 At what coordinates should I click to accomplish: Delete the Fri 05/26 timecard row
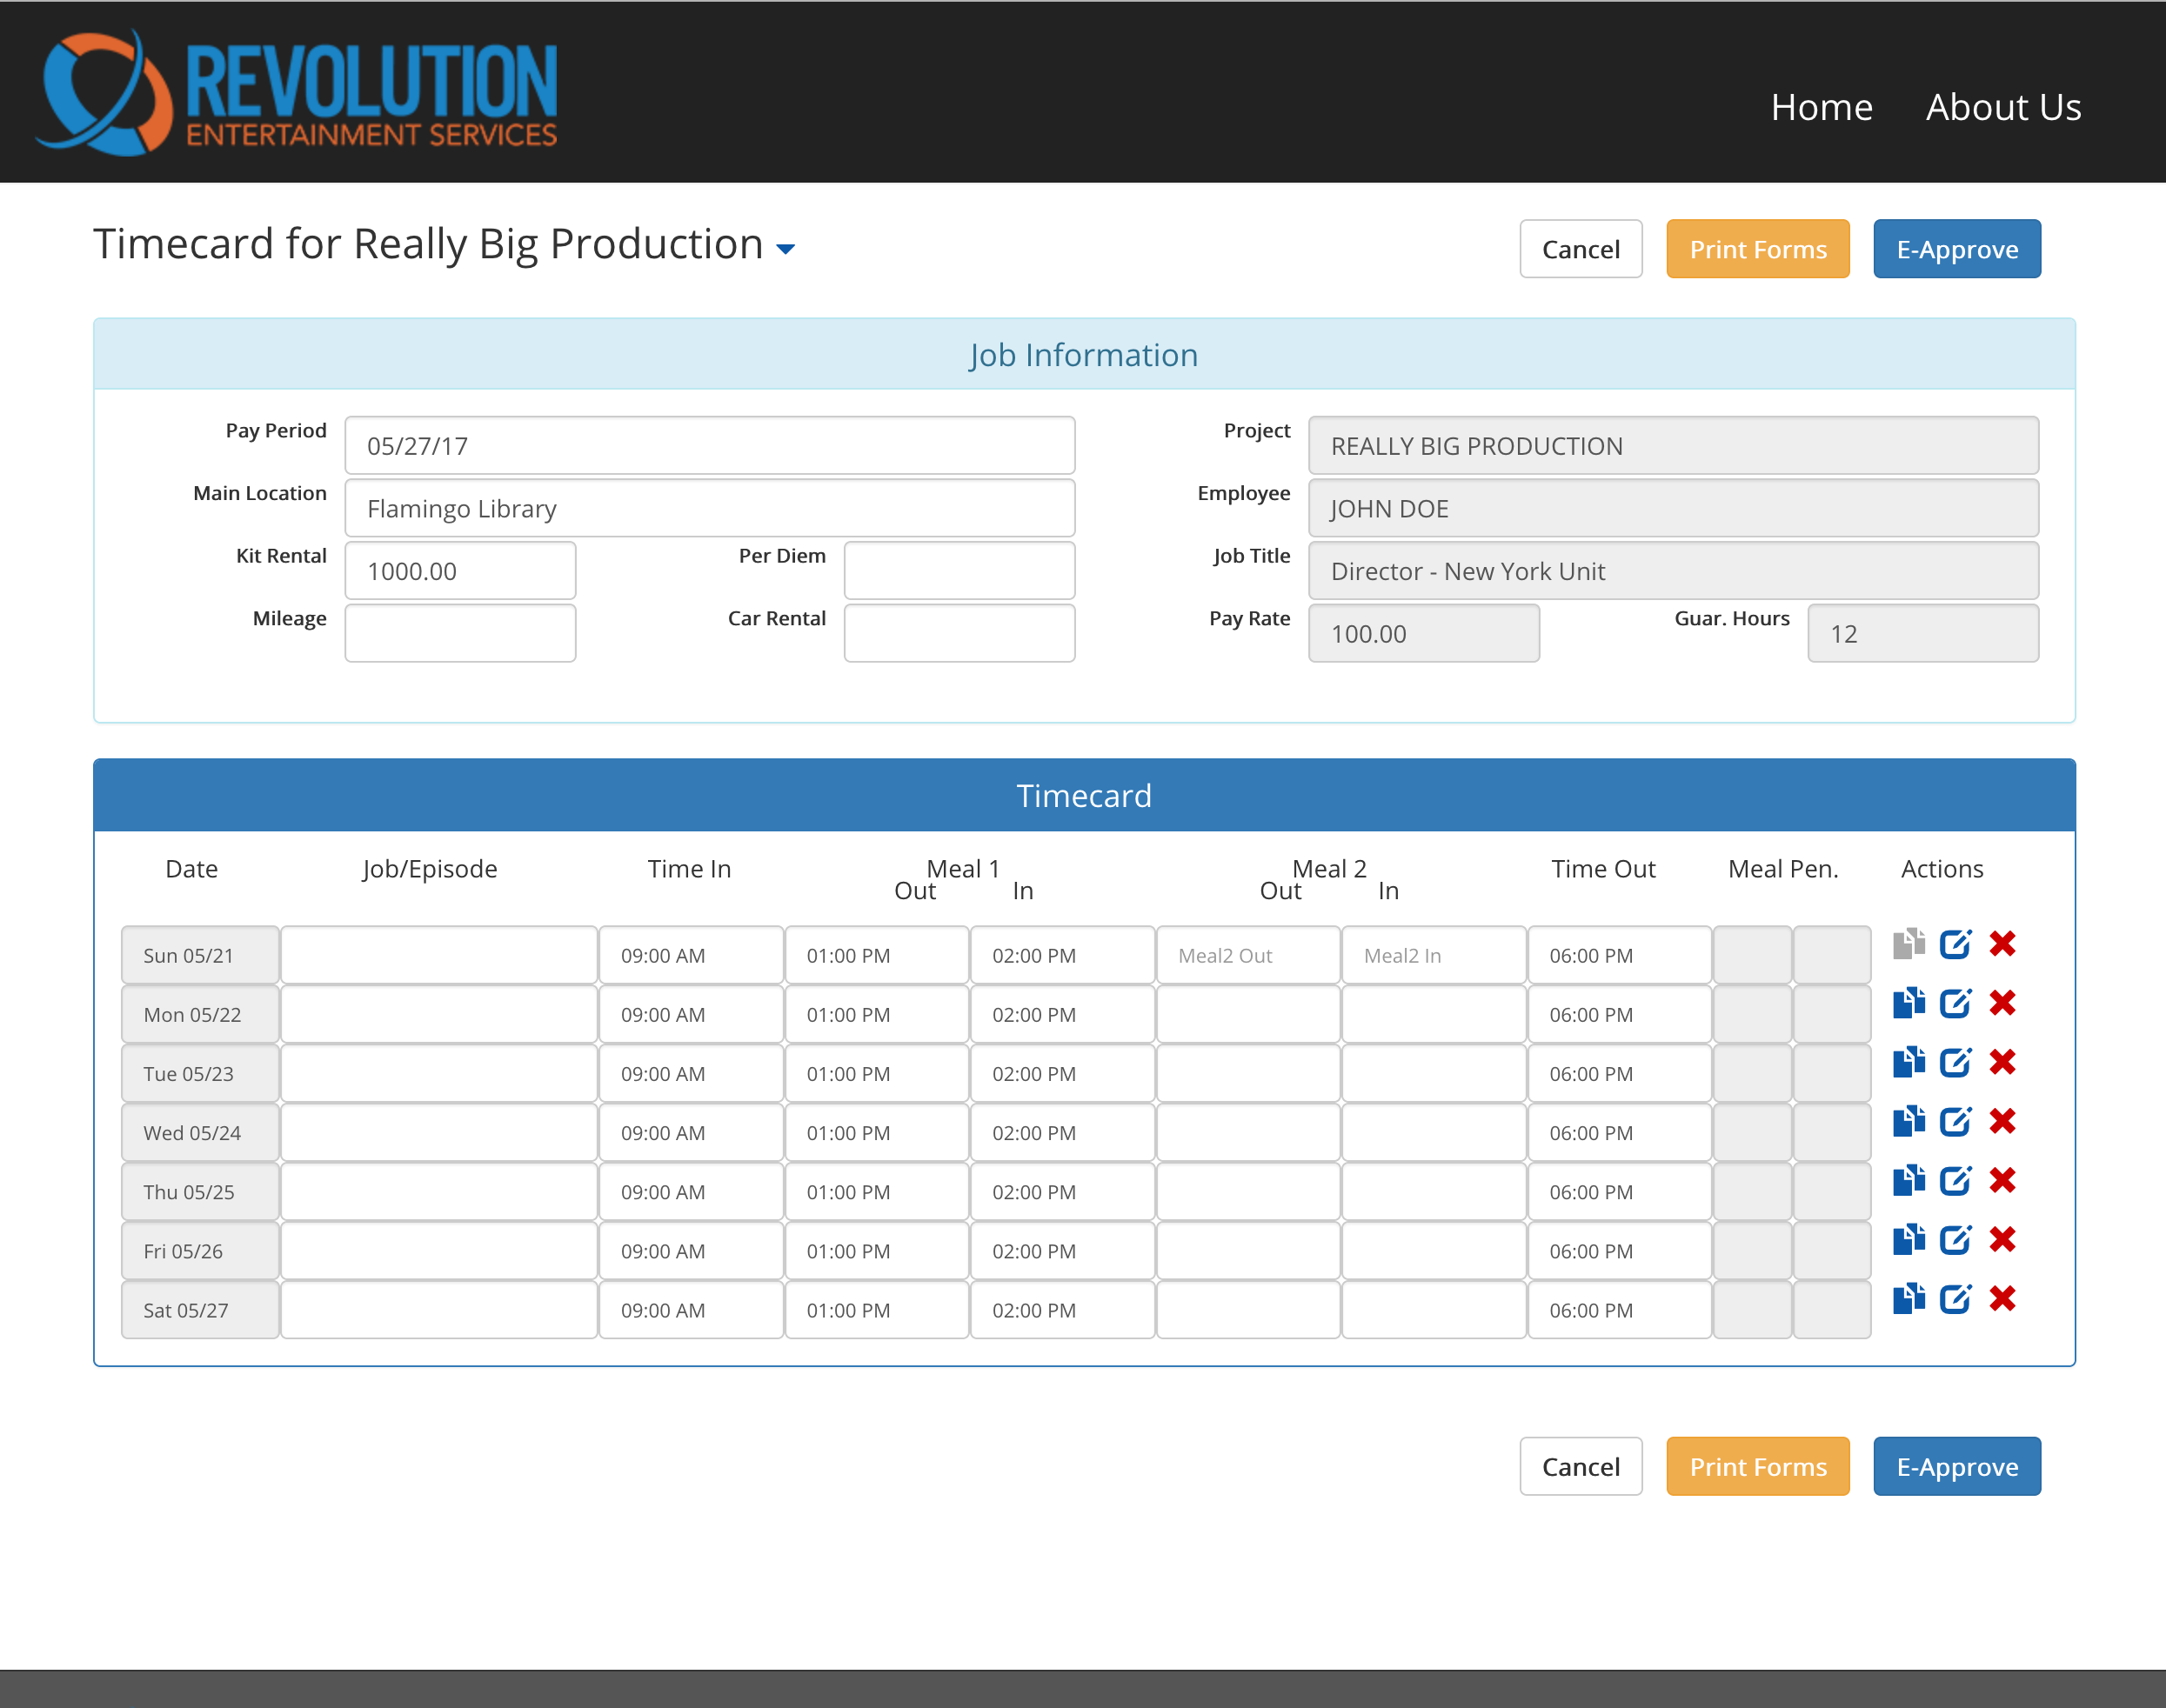(2003, 1240)
